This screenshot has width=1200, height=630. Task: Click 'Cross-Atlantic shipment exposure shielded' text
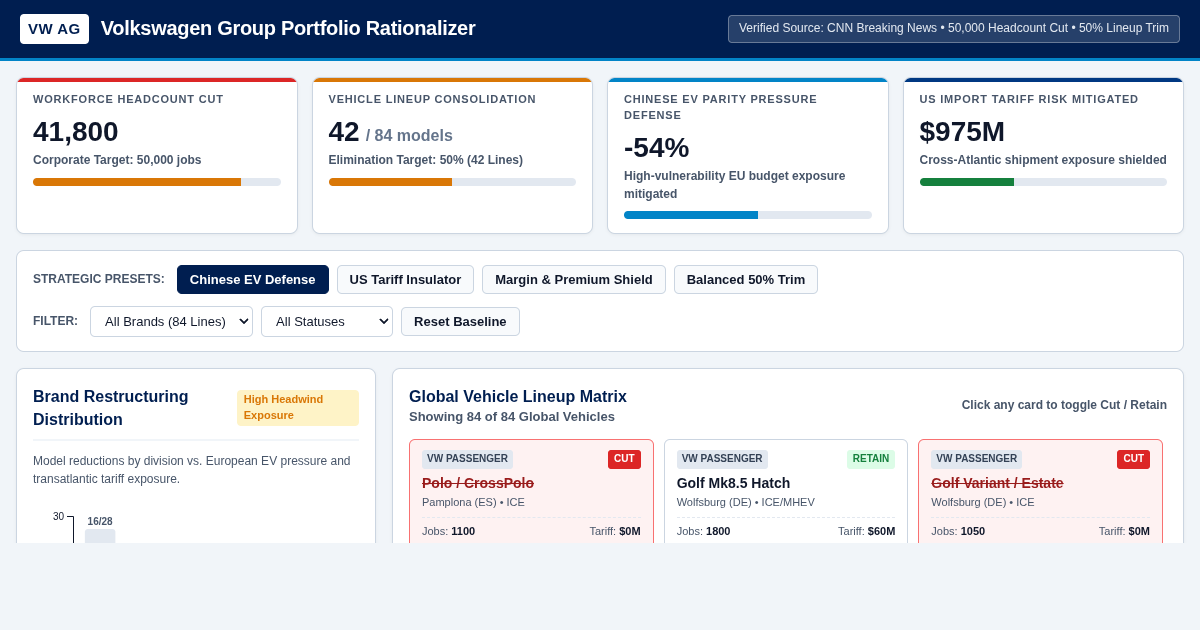click(1043, 160)
